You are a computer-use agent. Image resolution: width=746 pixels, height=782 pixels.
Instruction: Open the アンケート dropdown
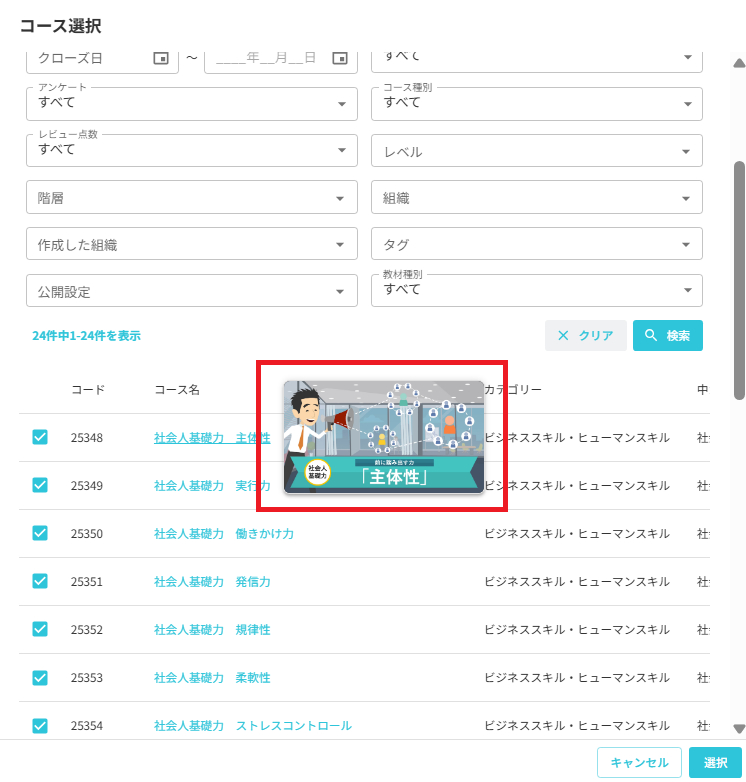coord(192,104)
